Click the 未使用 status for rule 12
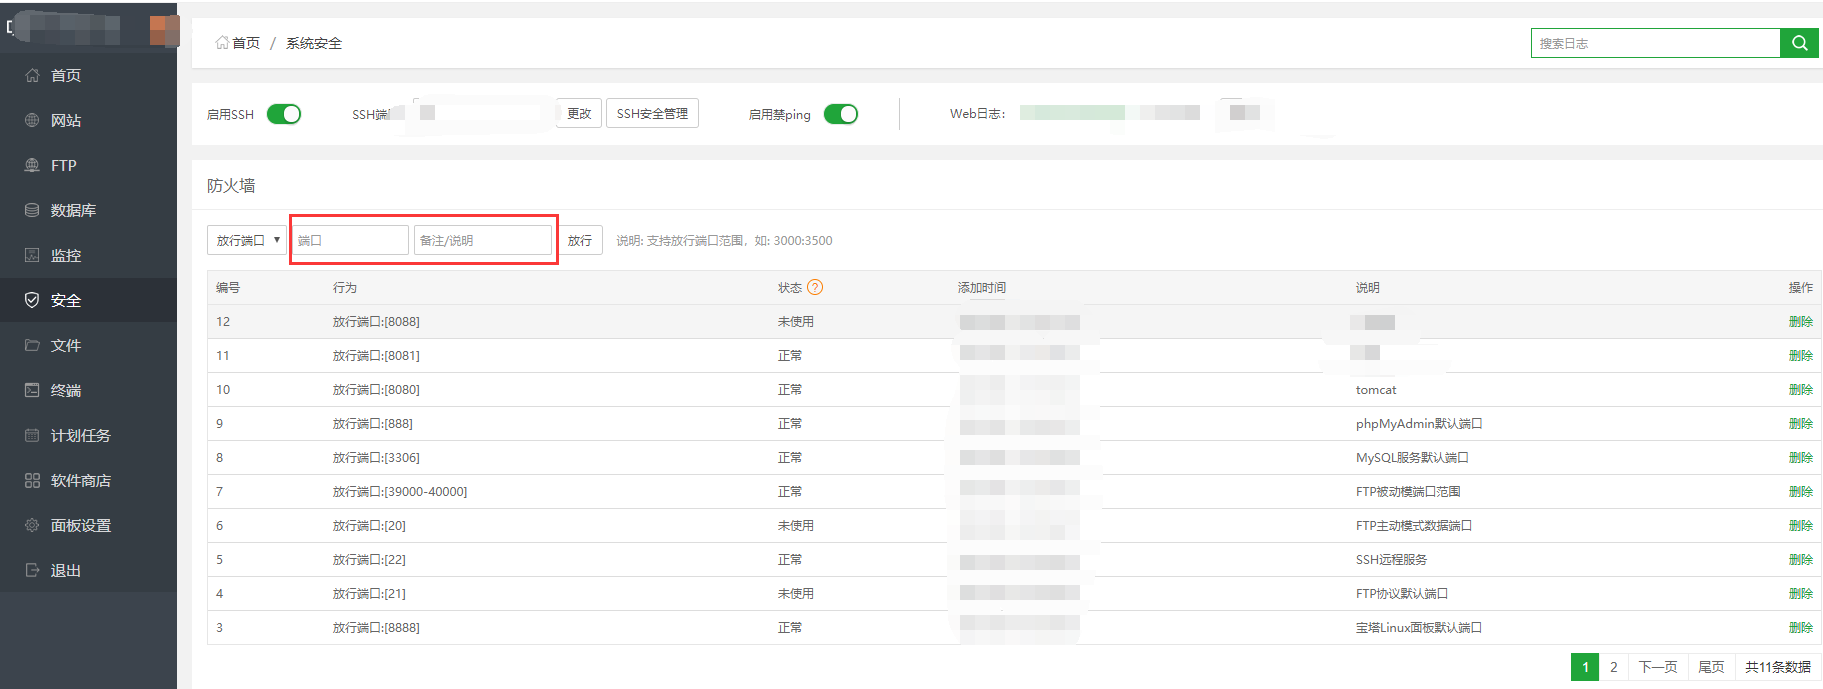 tap(796, 321)
